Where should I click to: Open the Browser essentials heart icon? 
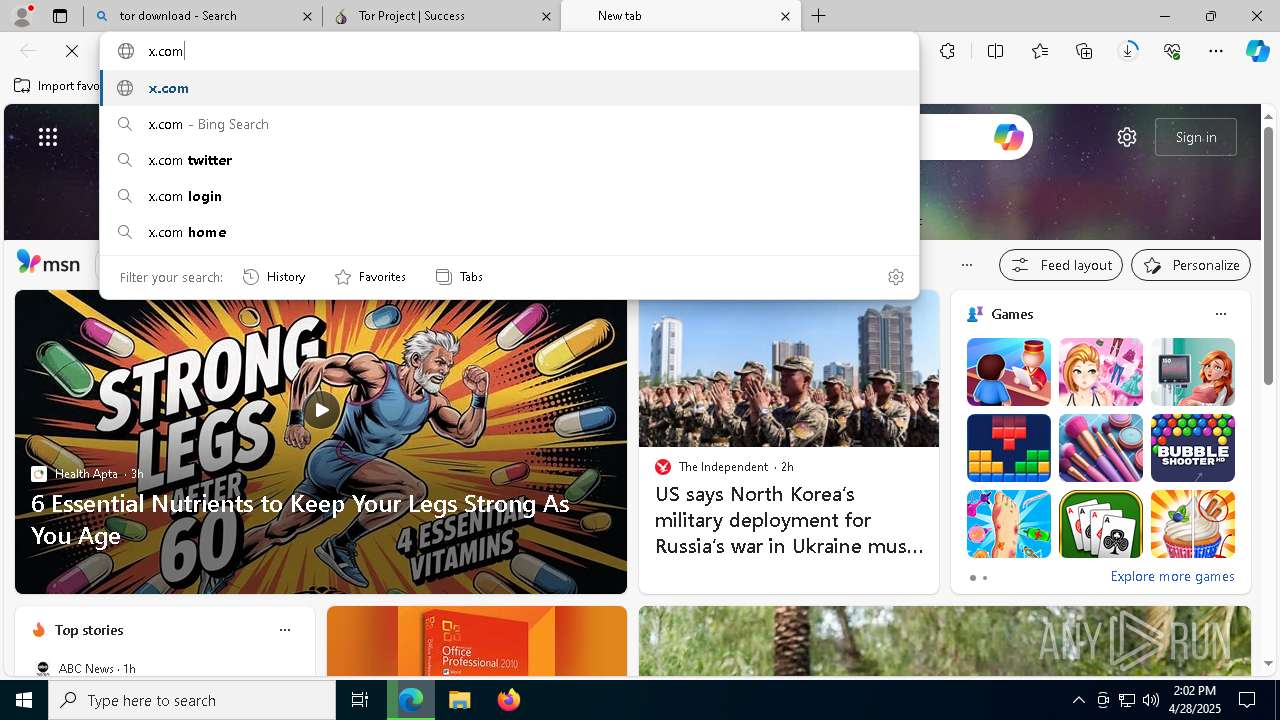tap(1172, 51)
